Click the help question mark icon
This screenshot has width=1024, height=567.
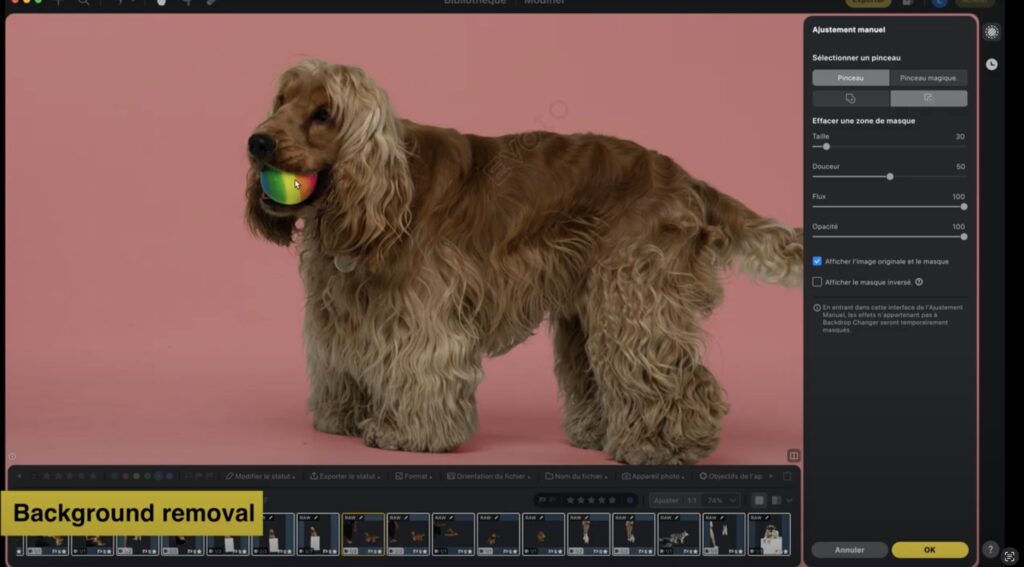990,549
